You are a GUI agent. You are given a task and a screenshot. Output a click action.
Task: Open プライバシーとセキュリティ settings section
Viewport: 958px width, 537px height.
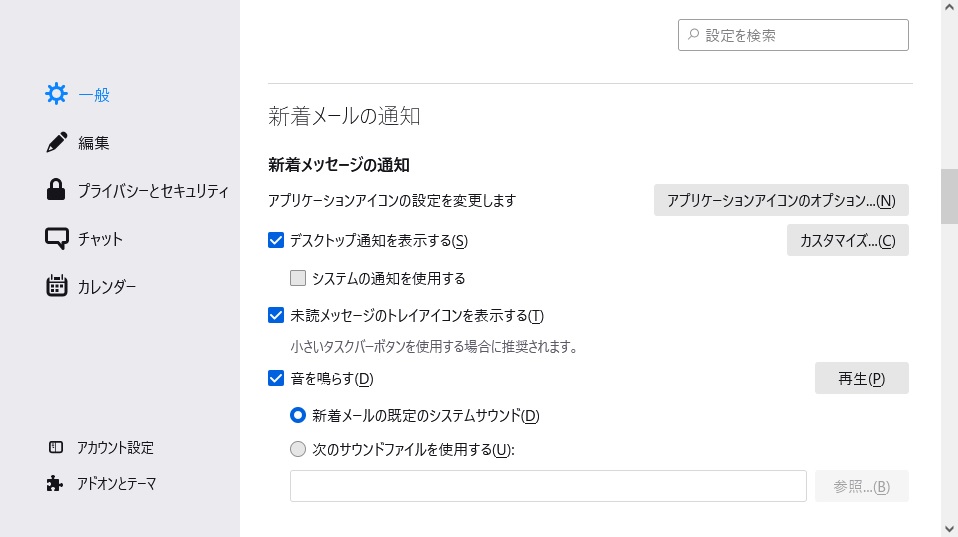coord(153,191)
